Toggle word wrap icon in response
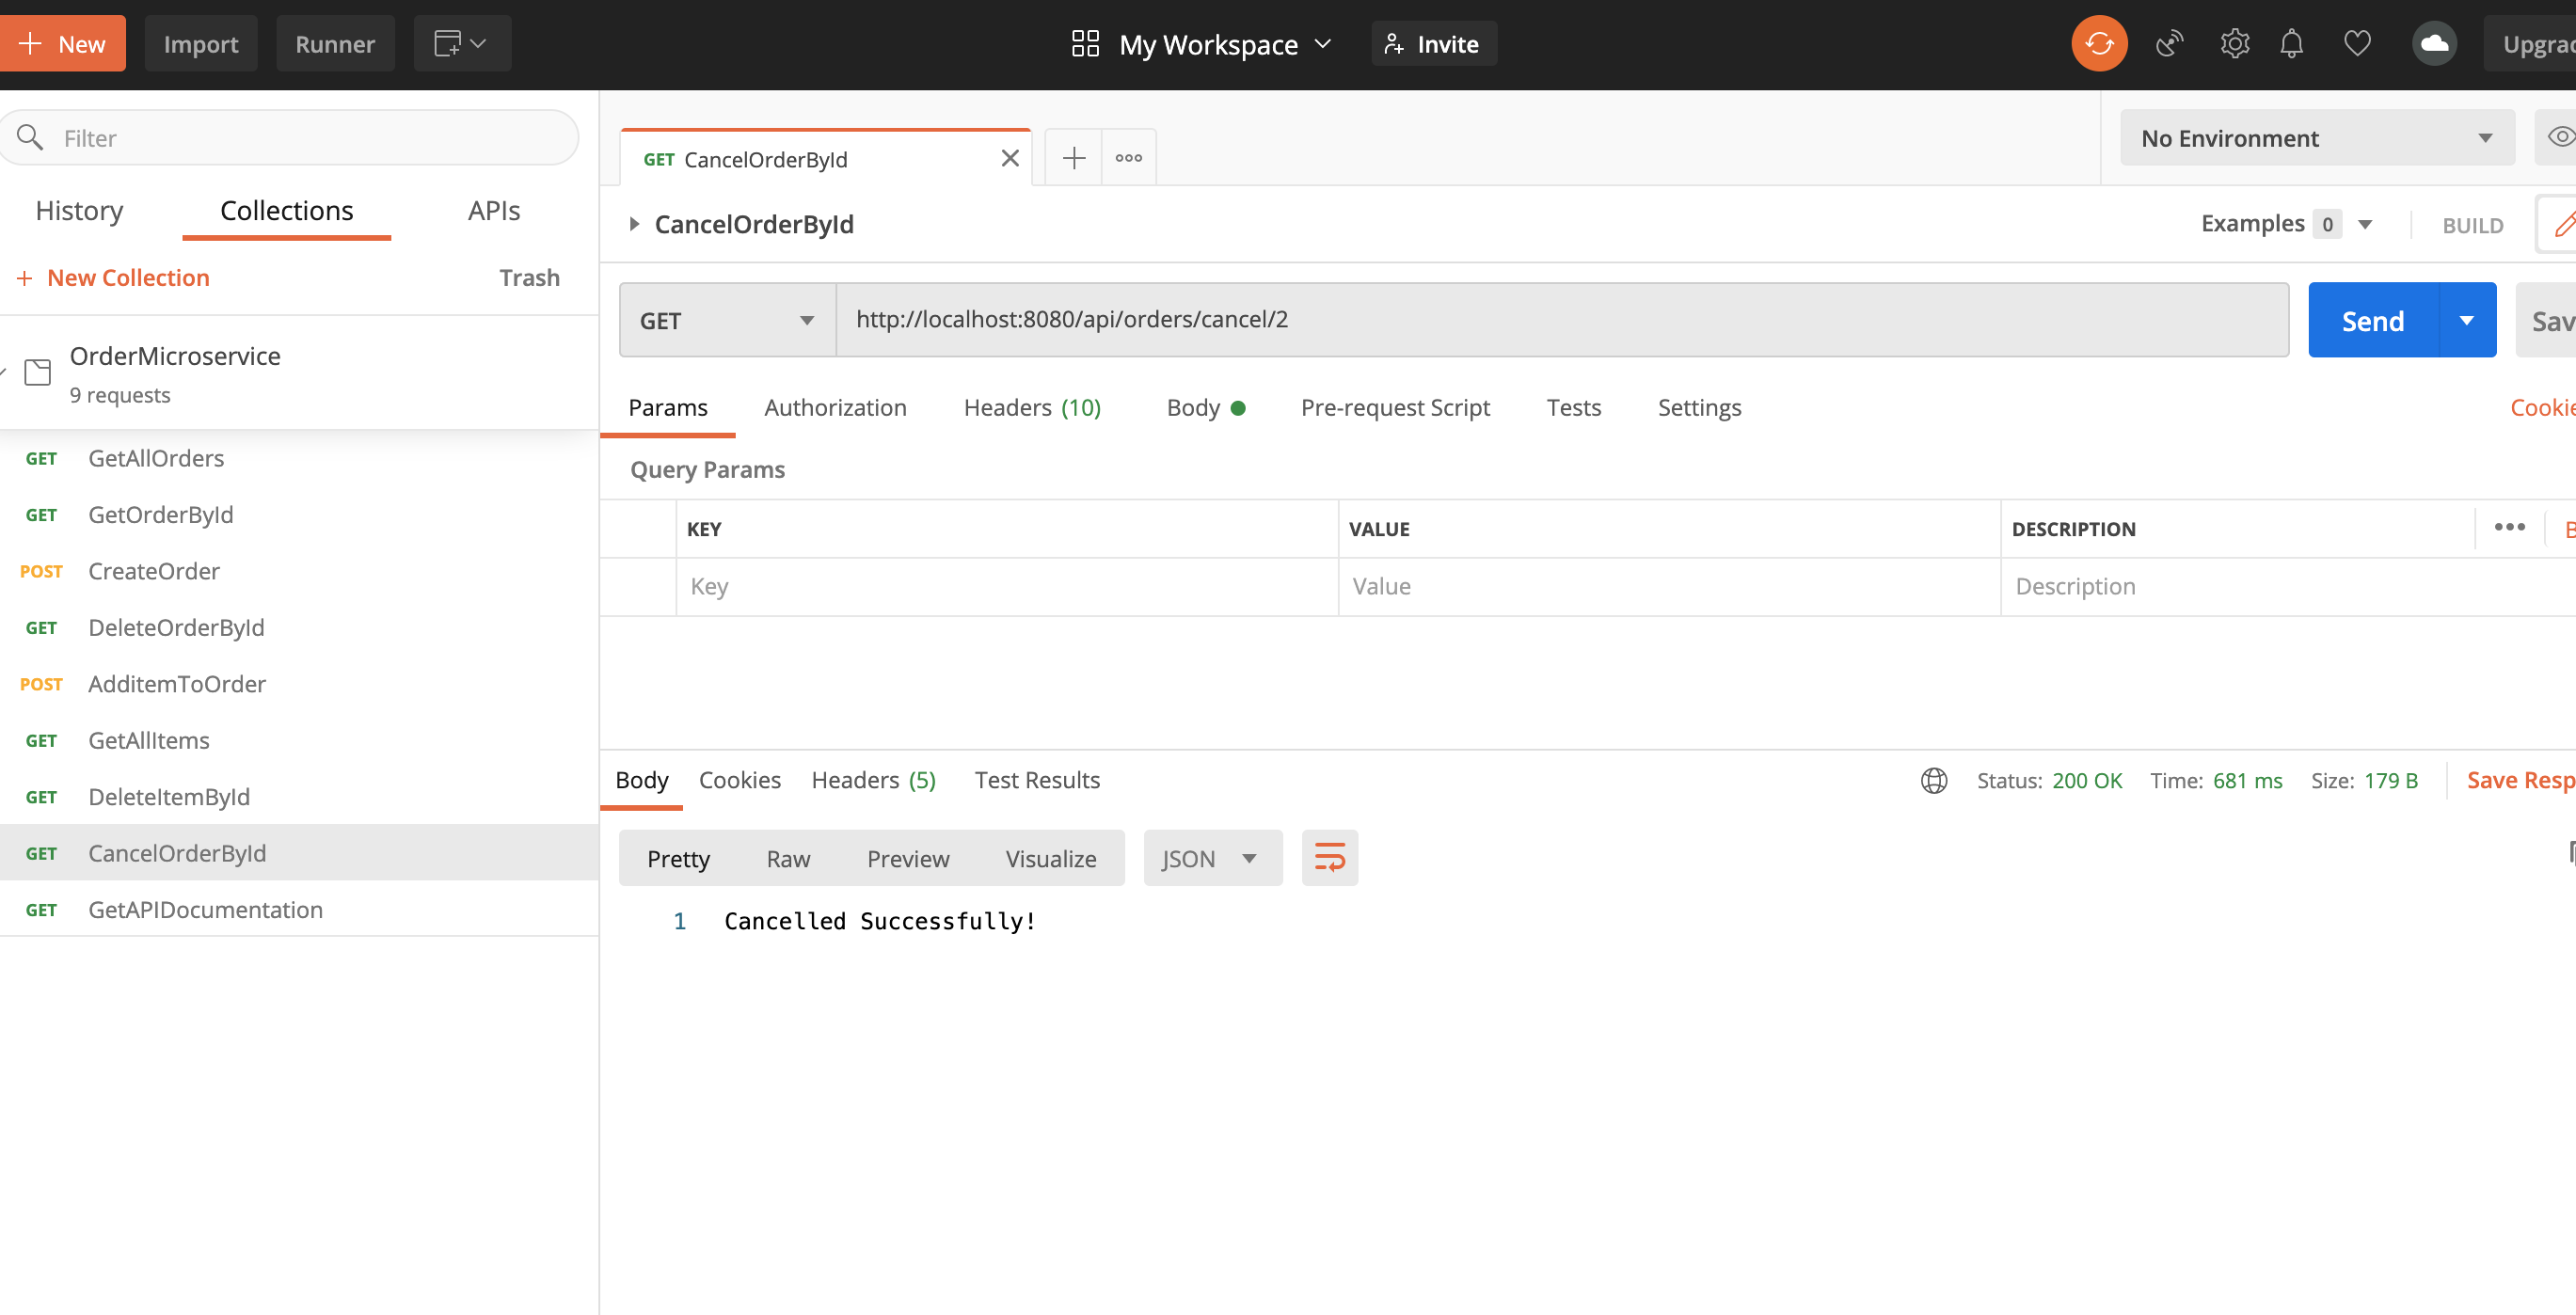This screenshot has width=2576, height=1315. click(1329, 858)
